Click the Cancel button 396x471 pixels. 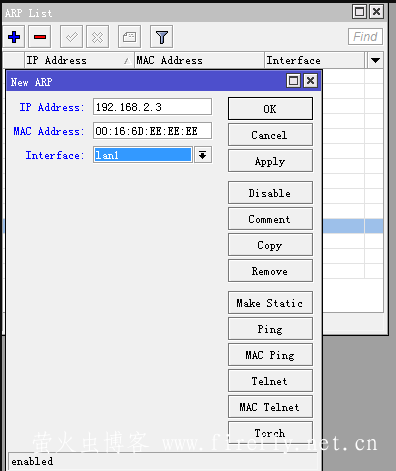[270, 135]
